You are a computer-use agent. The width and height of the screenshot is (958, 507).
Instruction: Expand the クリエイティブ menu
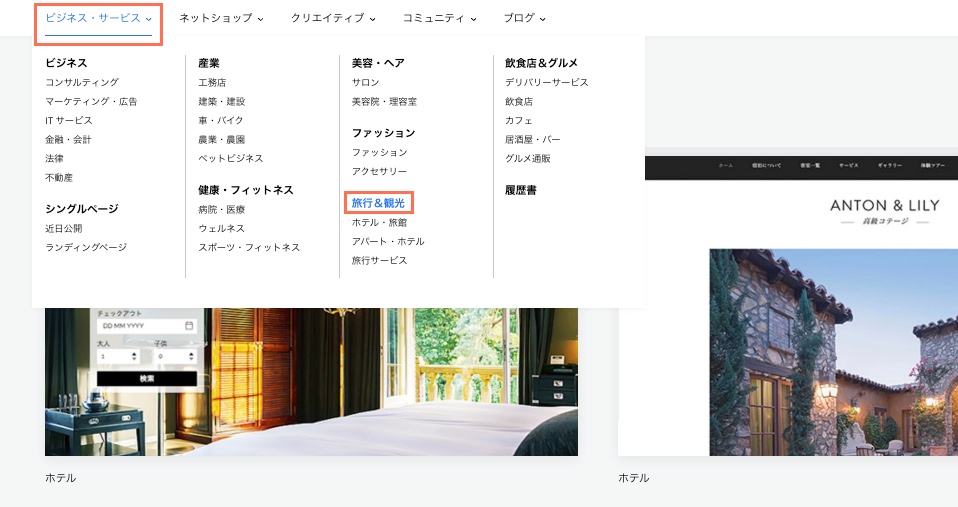tap(333, 18)
